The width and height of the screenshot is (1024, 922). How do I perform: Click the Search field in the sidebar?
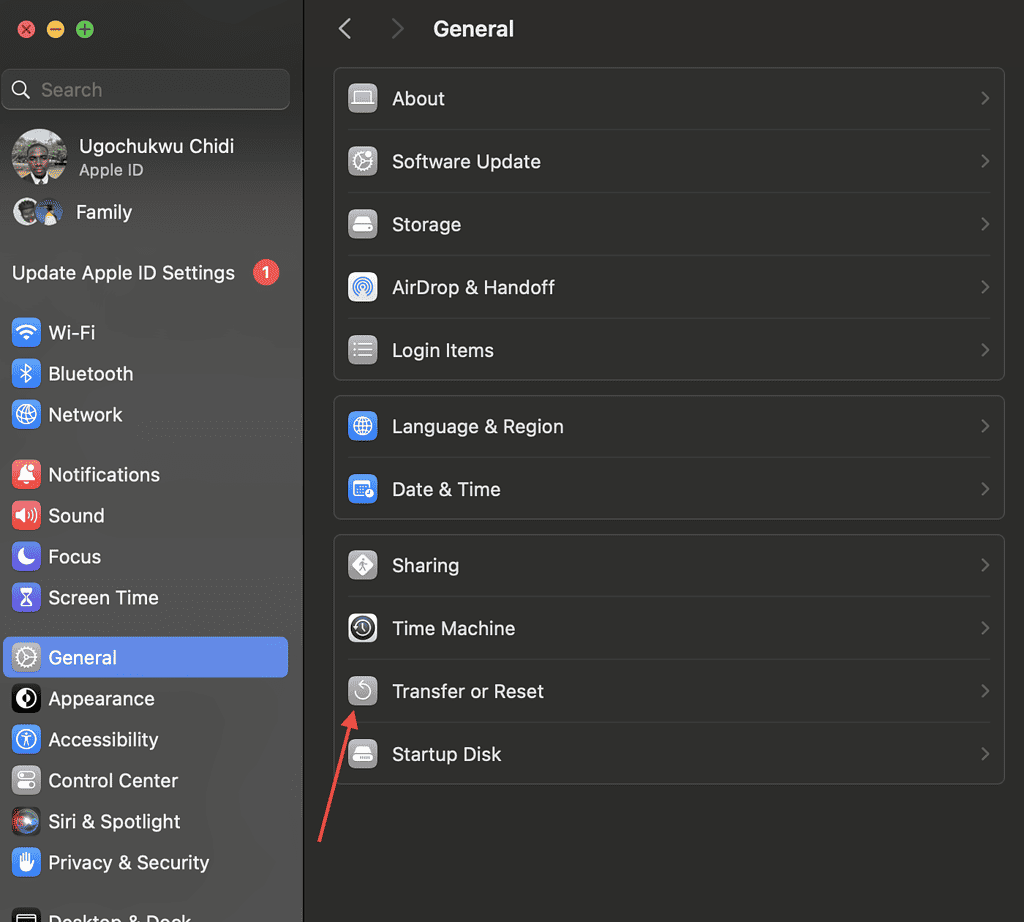[x=146, y=90]
